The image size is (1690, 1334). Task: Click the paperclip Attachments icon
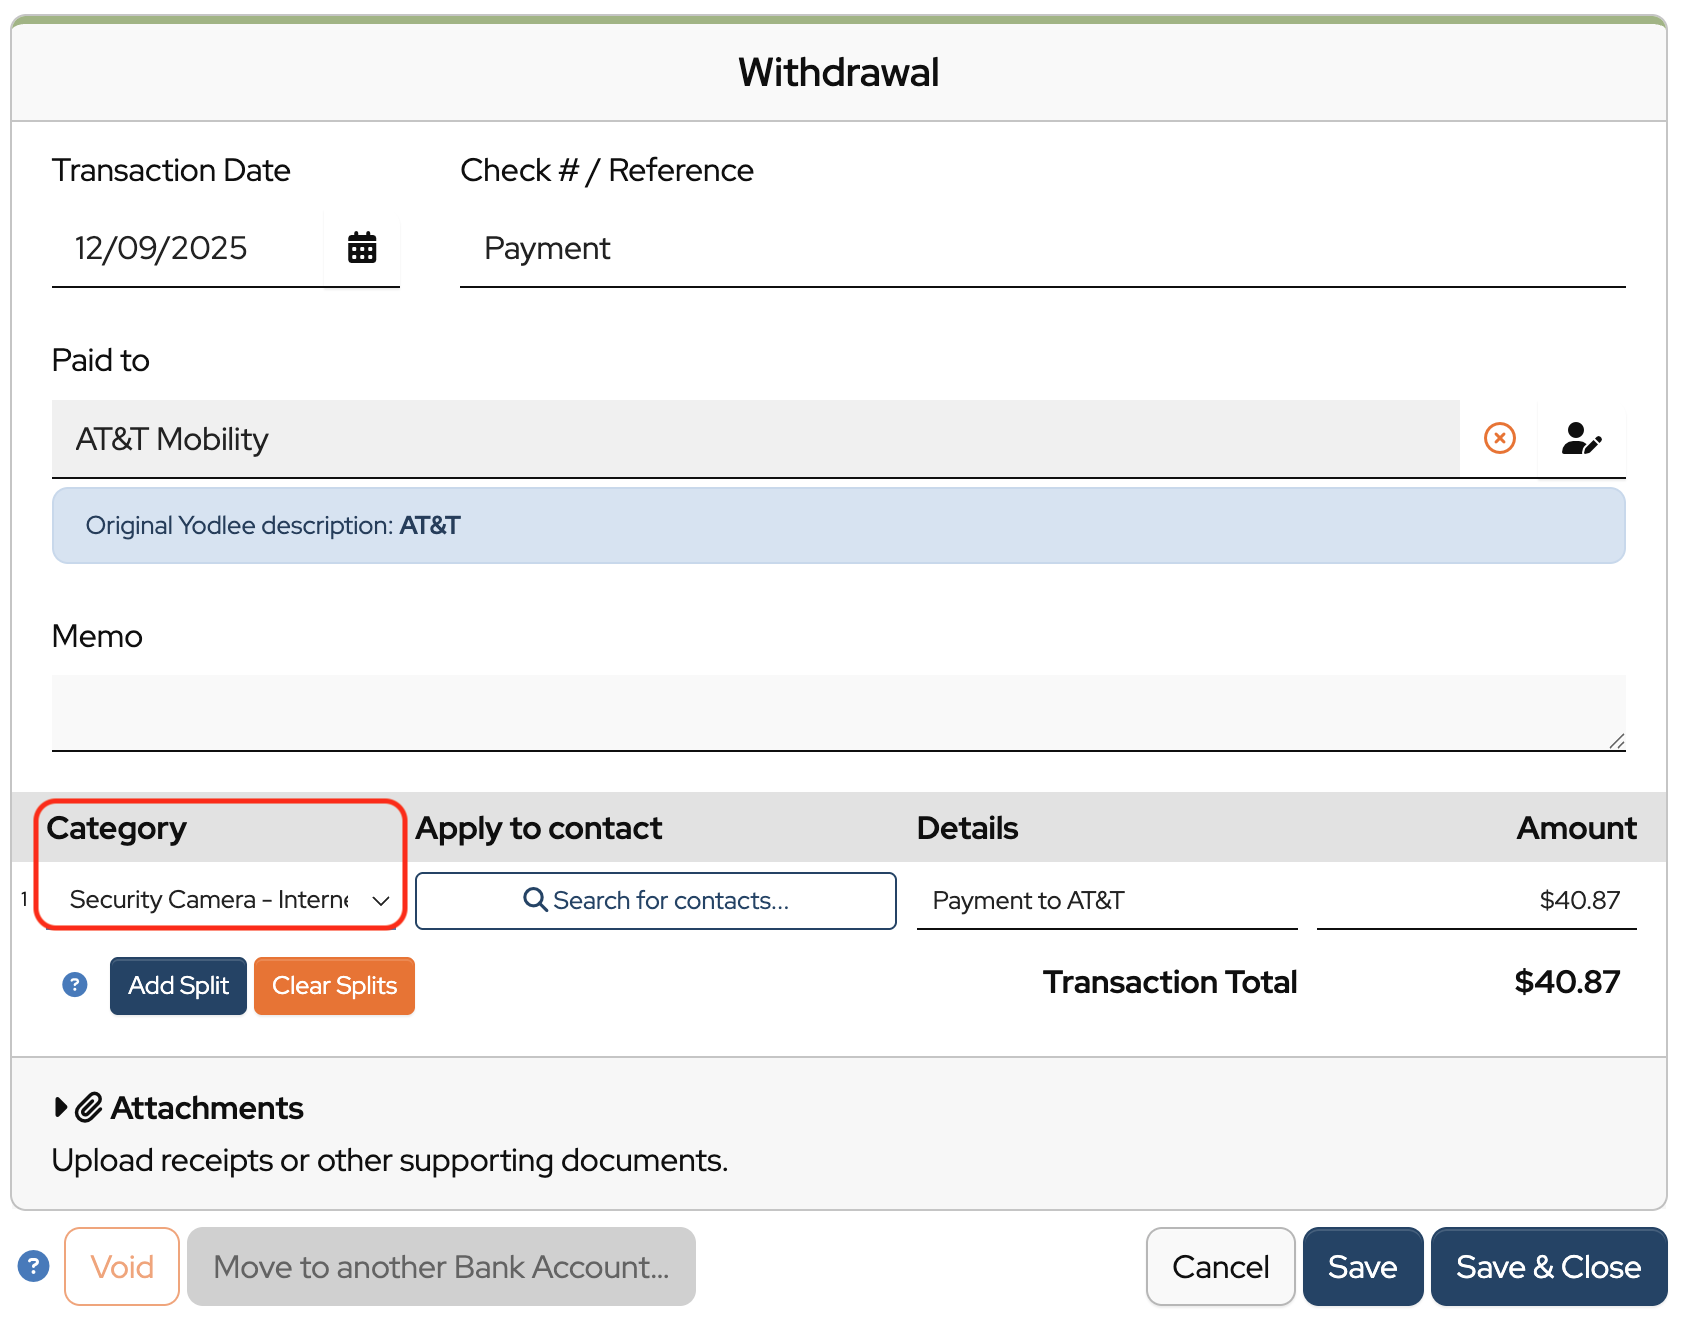[90, 1107]
